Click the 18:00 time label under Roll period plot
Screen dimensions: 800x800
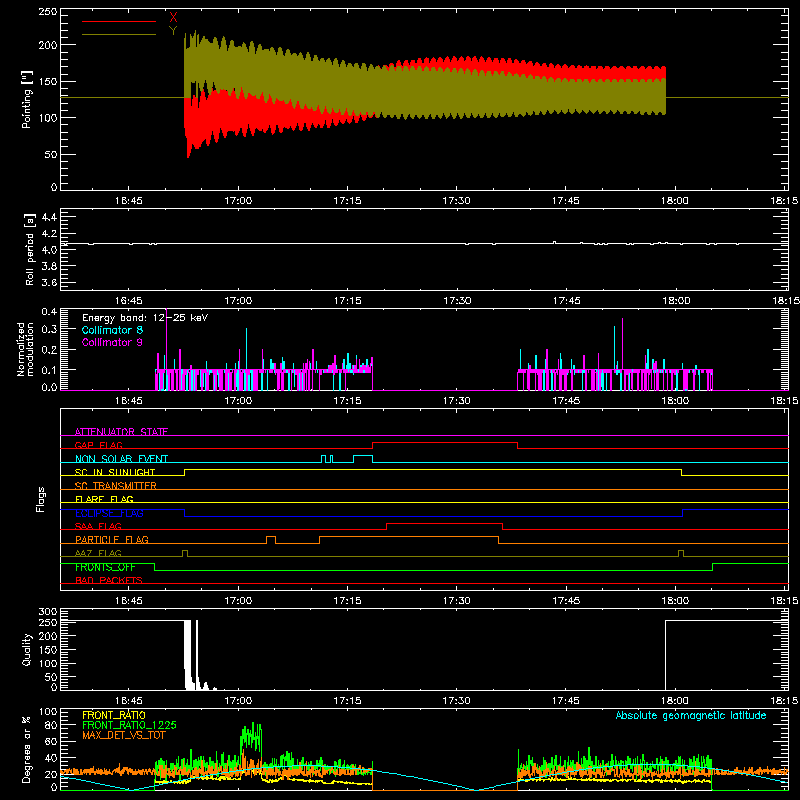[676, 301]
